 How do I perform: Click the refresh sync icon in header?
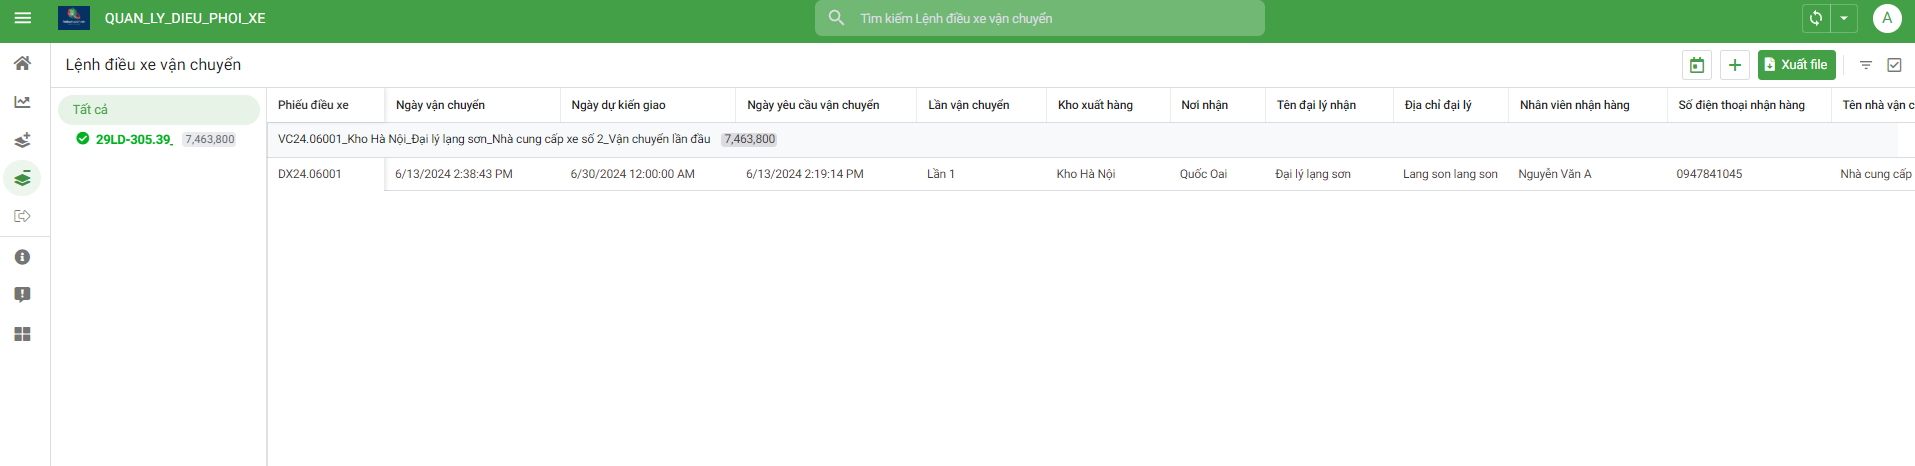coord(1816,18)
